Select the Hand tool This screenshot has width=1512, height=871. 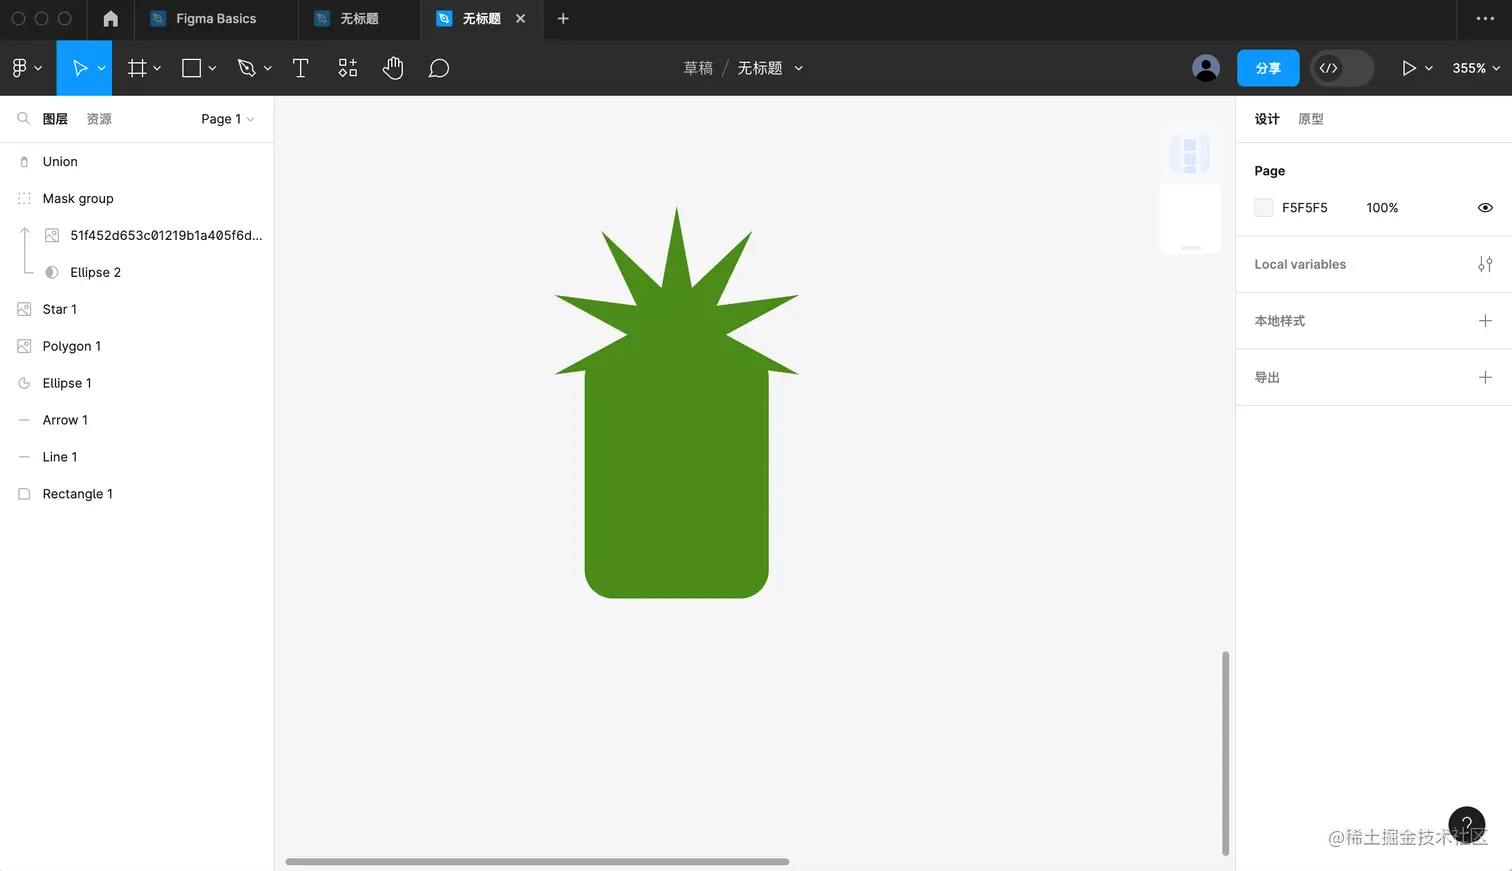tap(393, 68)
